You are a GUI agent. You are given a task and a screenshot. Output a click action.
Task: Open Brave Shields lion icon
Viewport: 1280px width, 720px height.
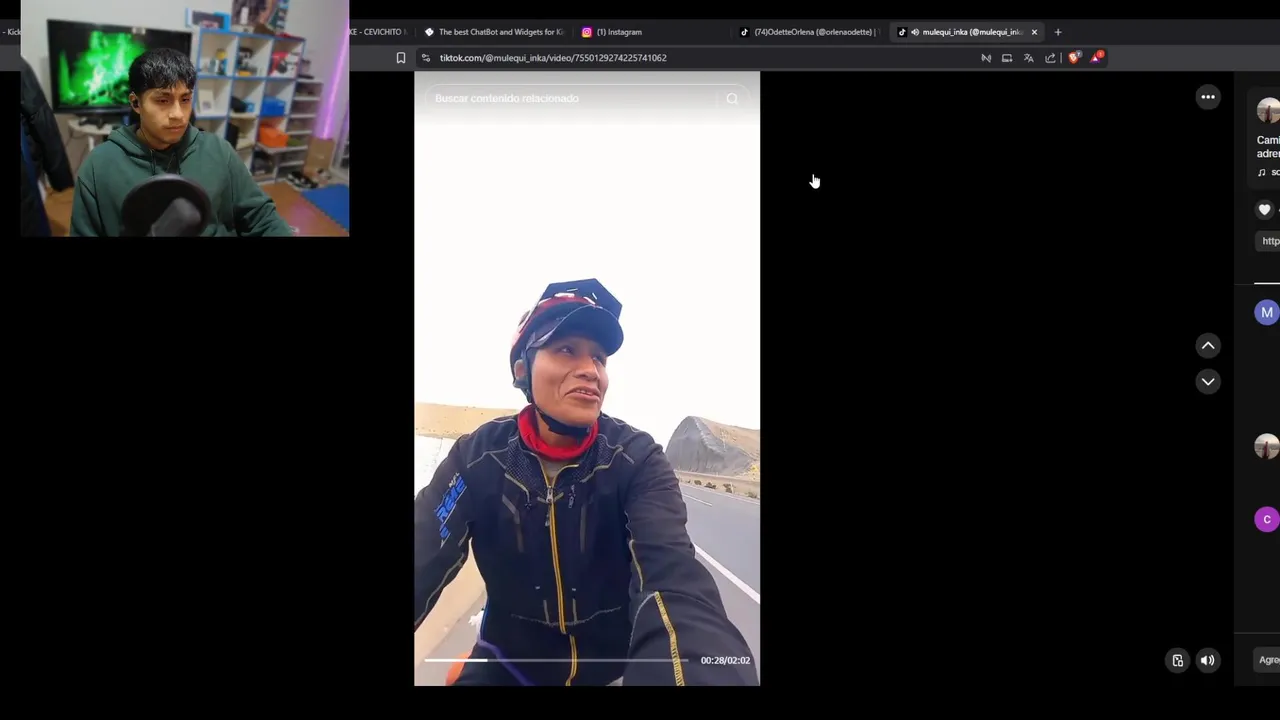[1073, 58]
